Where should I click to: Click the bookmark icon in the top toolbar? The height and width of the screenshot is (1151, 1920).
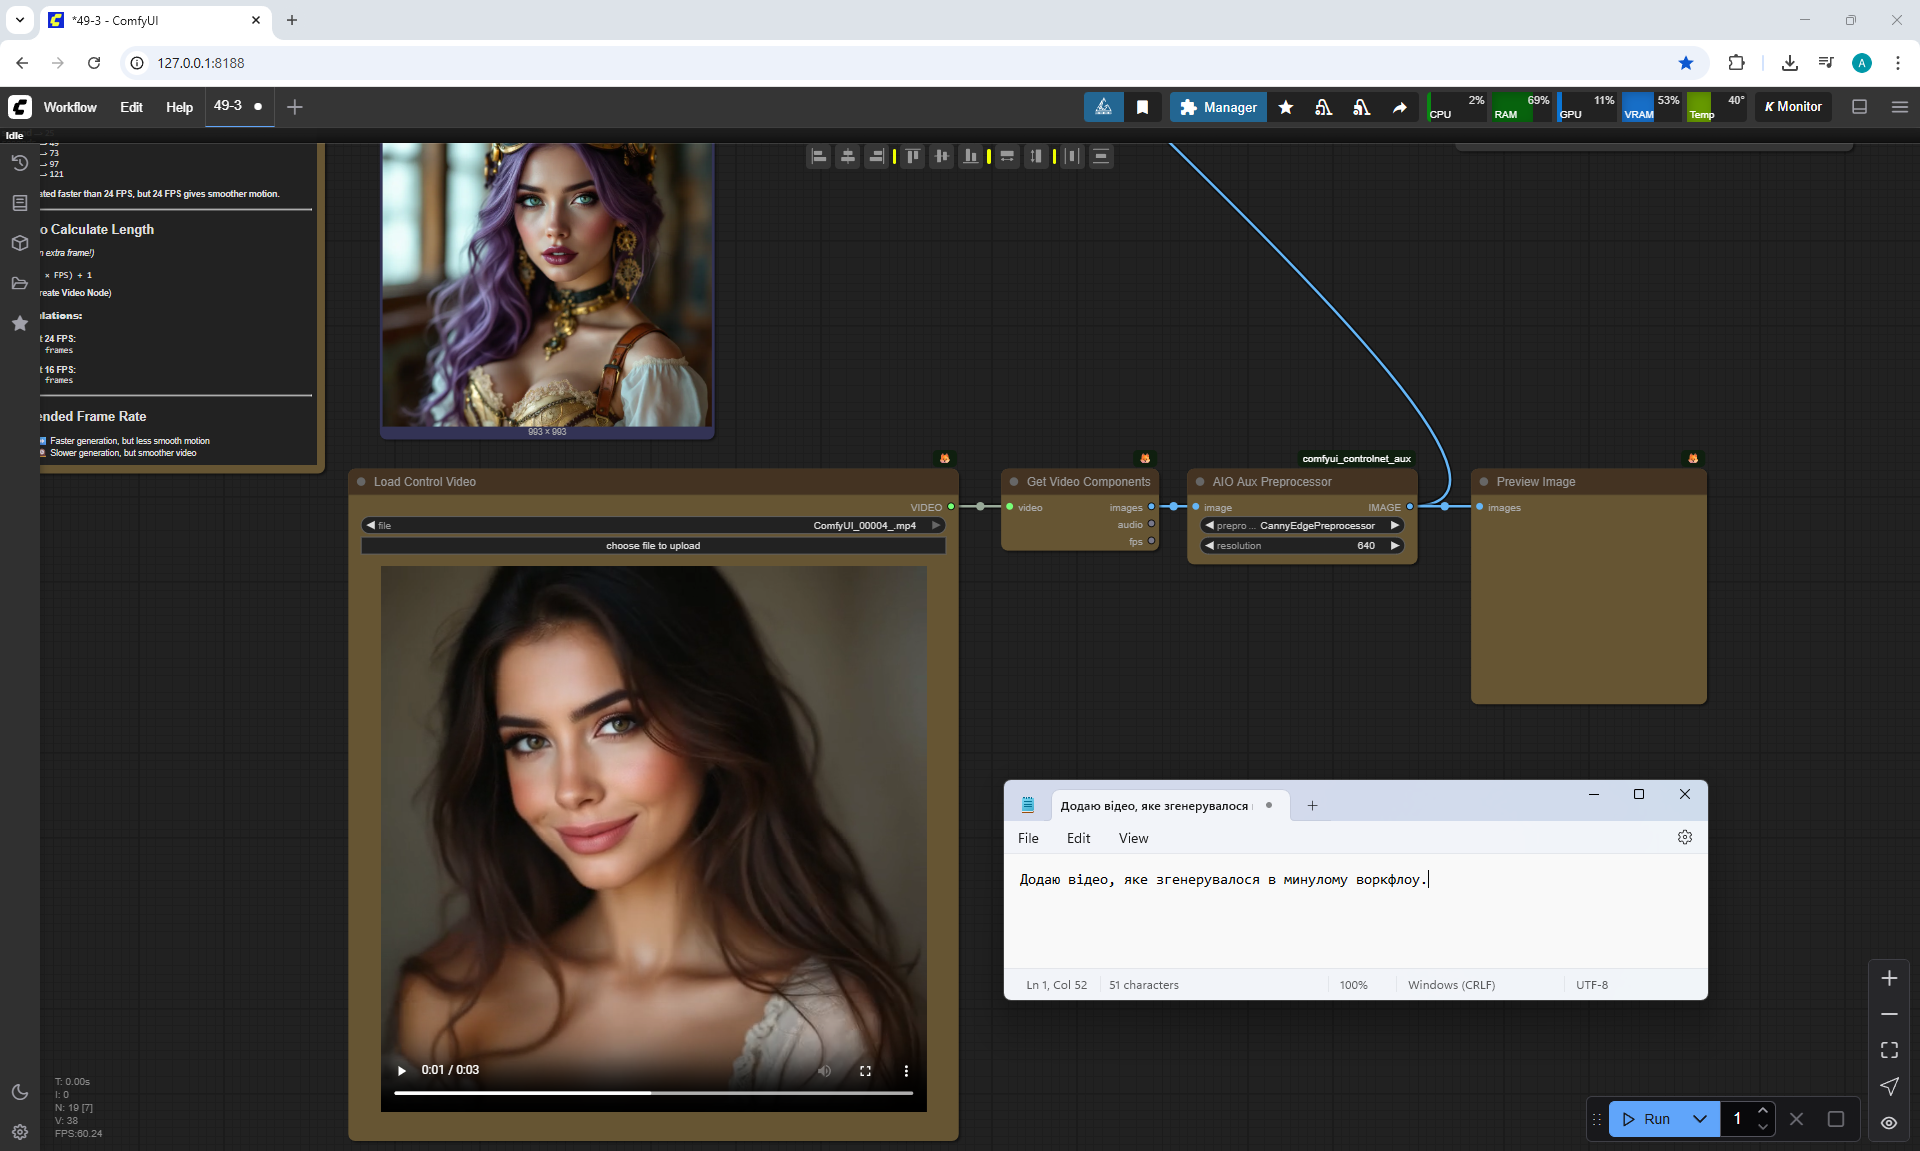(1142, 107)
